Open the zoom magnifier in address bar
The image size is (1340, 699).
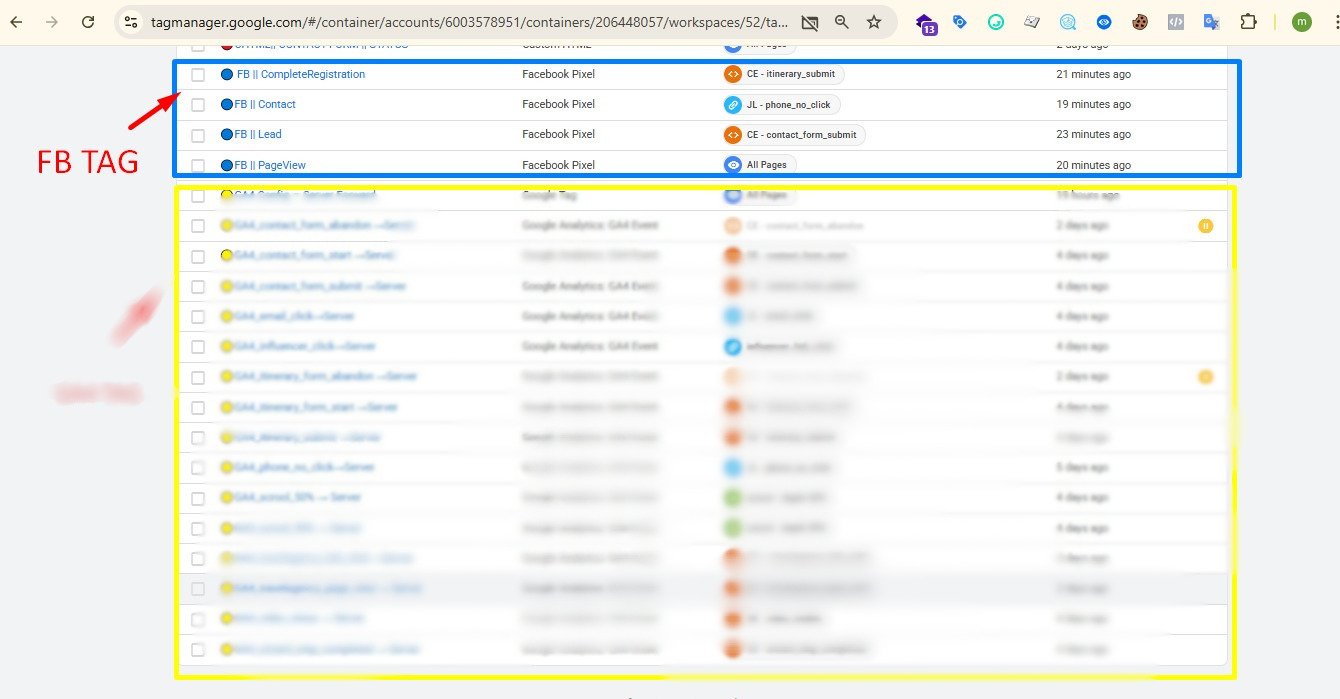(x=842, y=22)
